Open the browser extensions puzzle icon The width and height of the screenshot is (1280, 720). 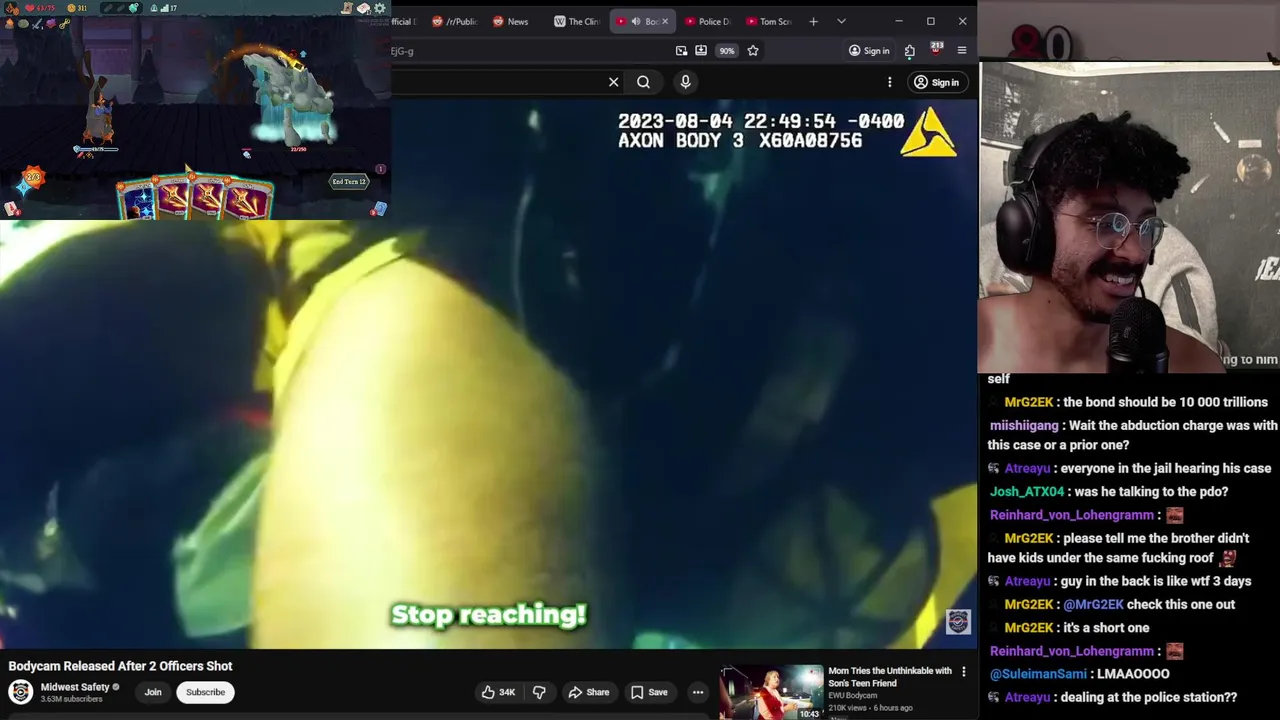(x=910, y=51)
